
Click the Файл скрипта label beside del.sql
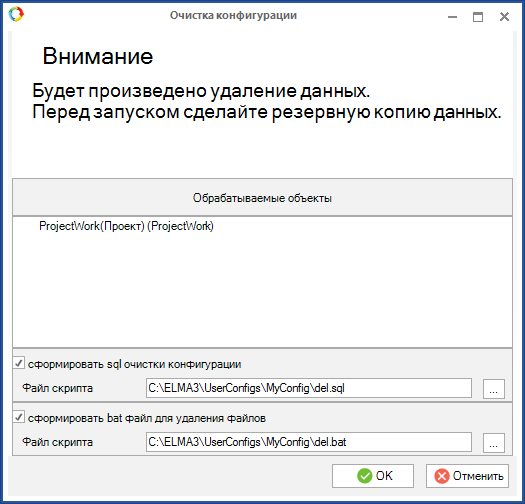(x=57, y=388)
